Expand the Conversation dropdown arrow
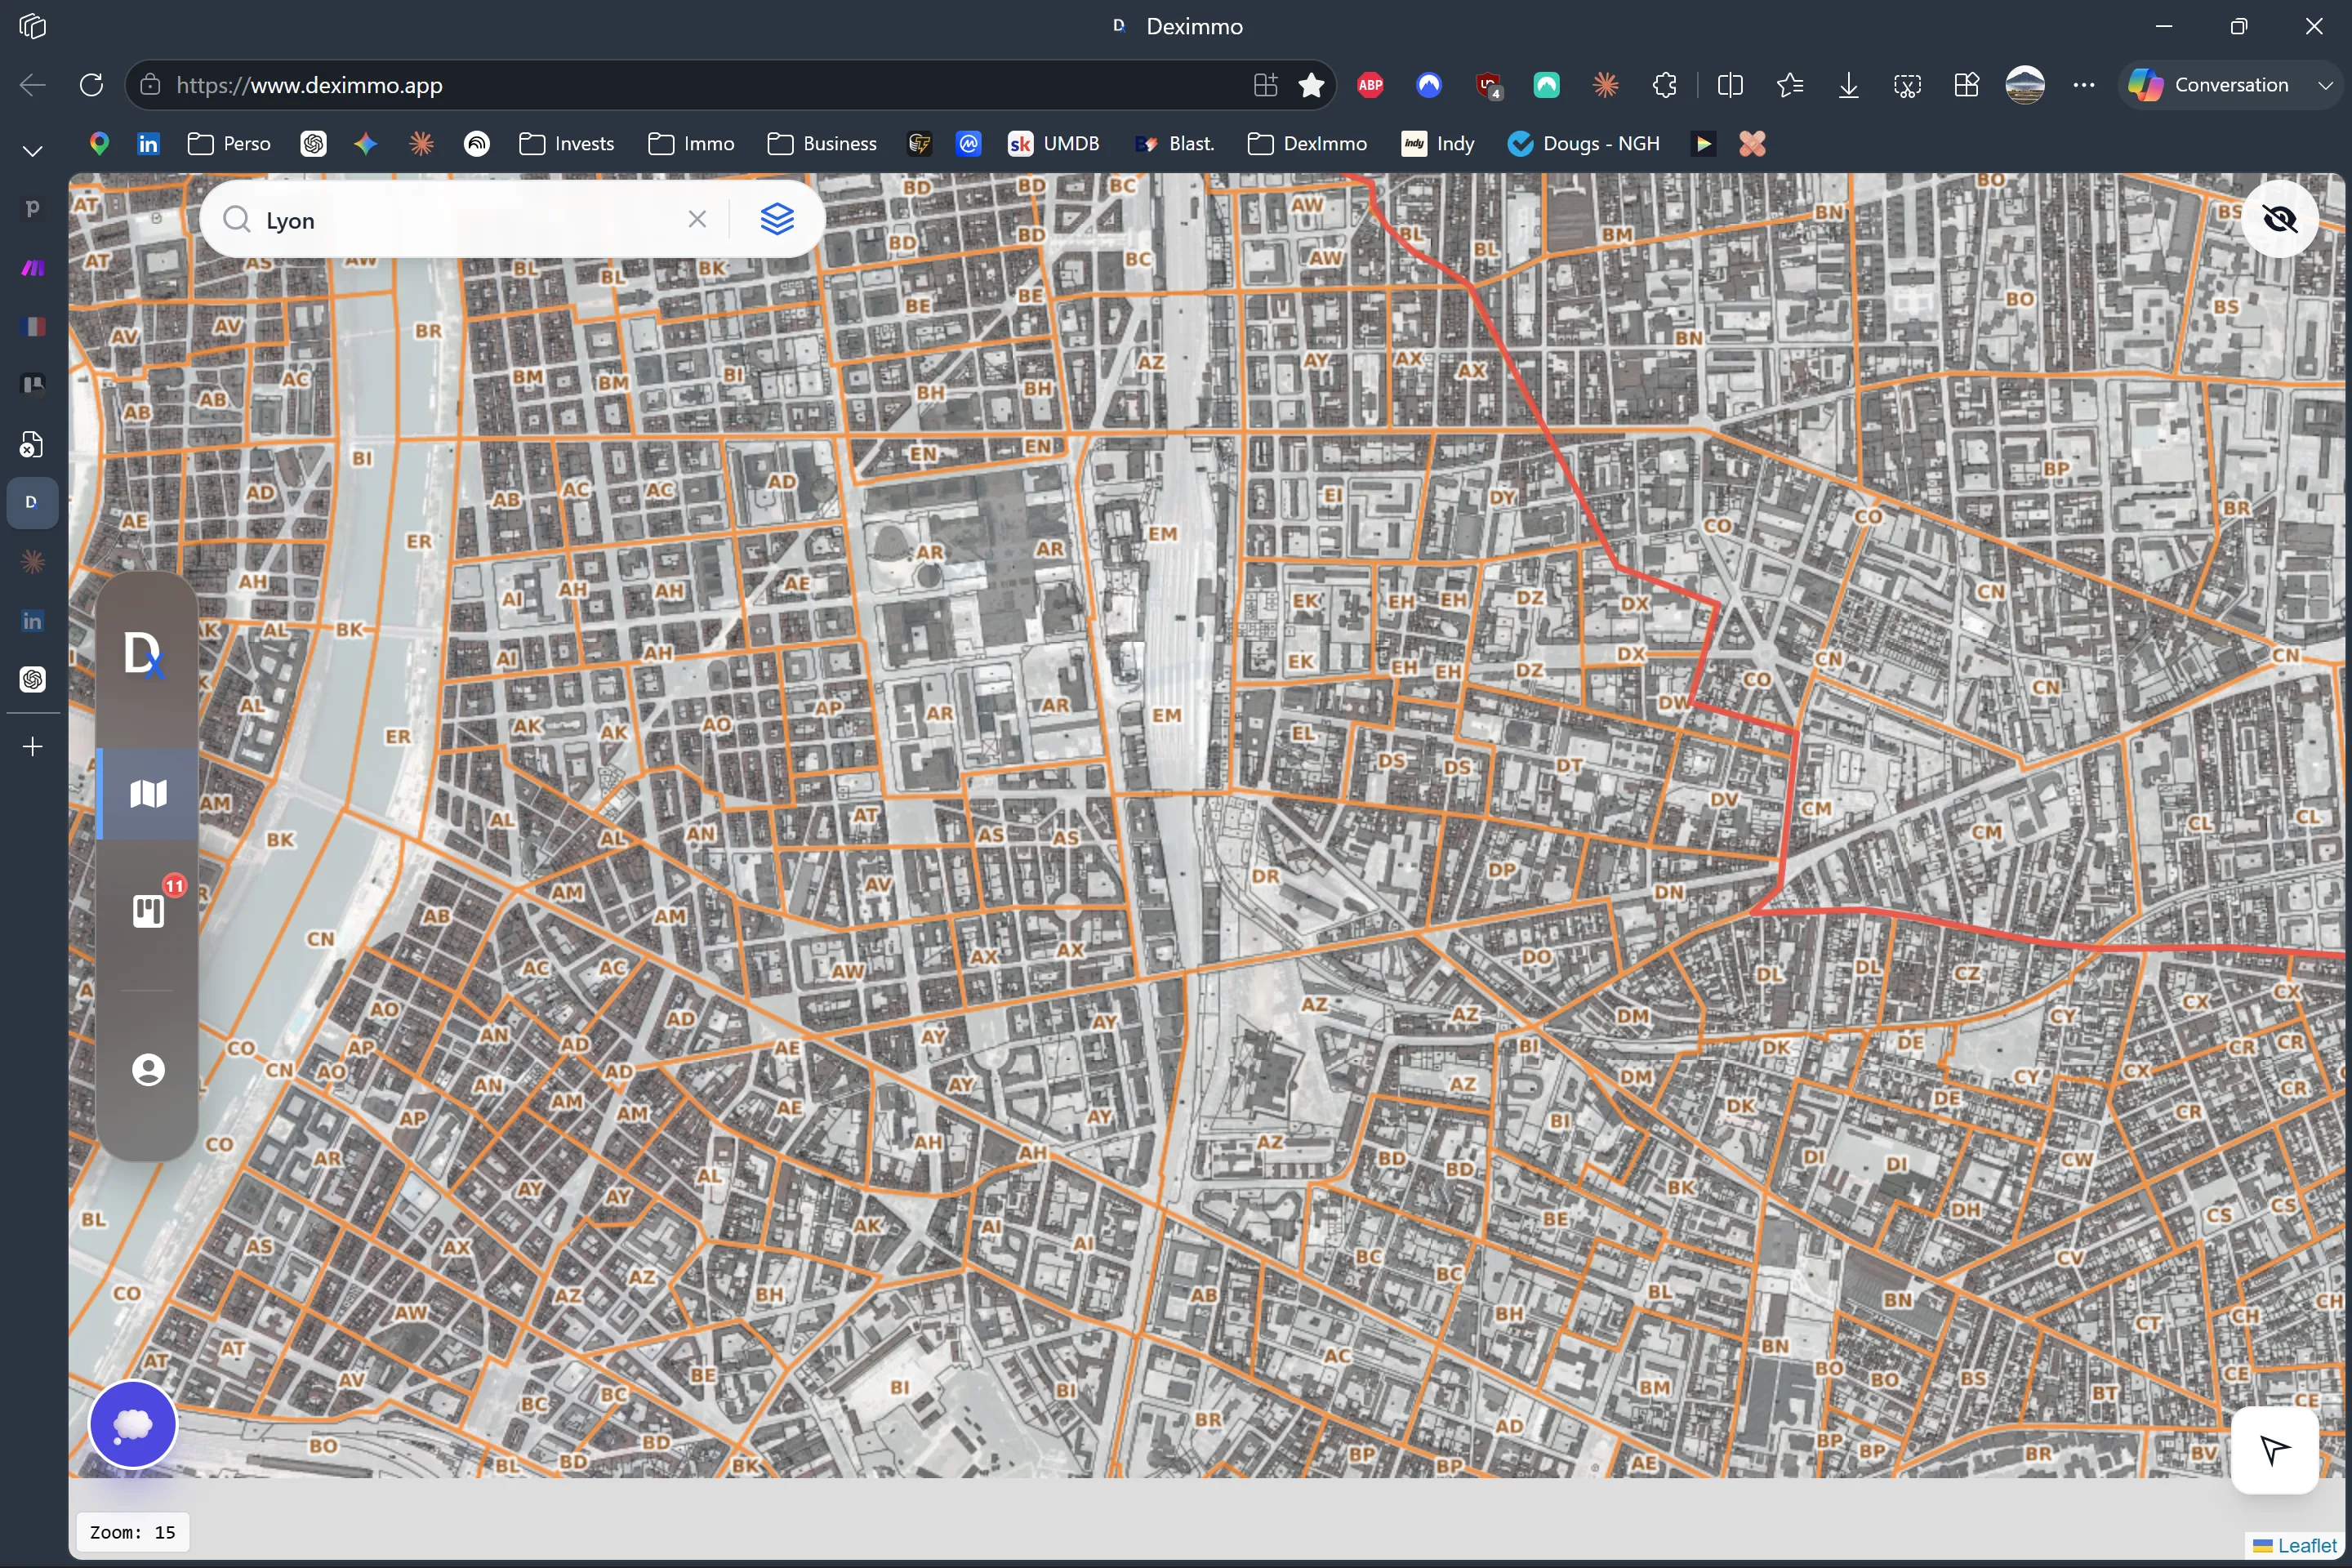 [x=2325, y=85]
